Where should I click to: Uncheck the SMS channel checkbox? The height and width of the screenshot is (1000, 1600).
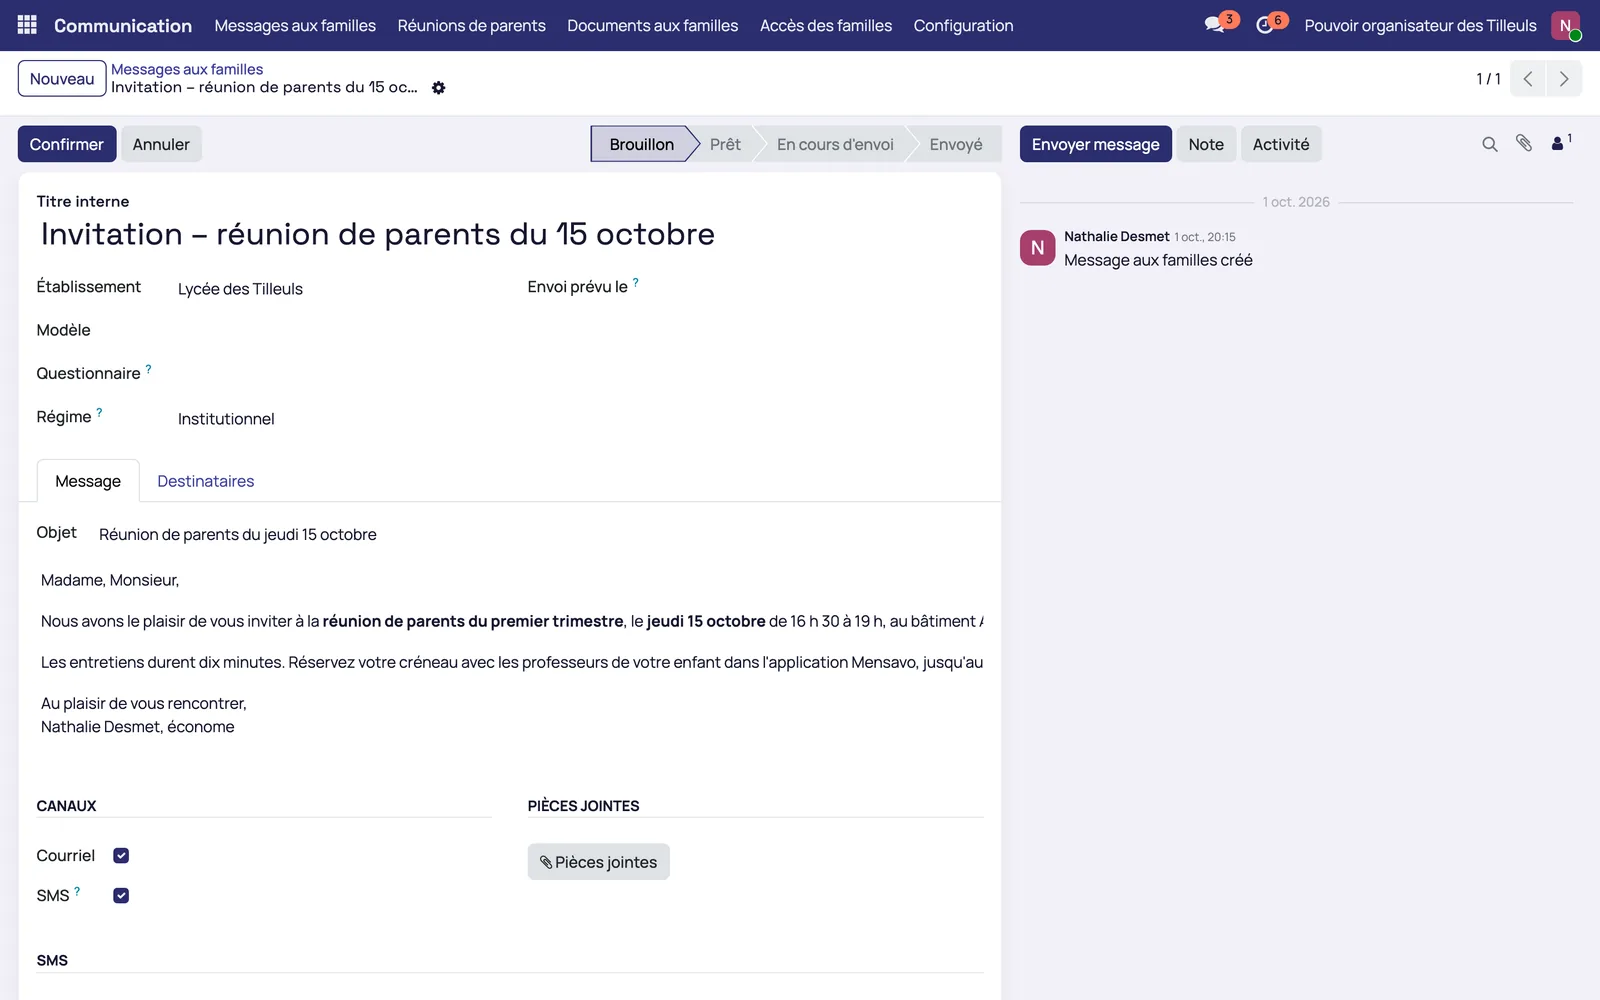coord(121,896)
